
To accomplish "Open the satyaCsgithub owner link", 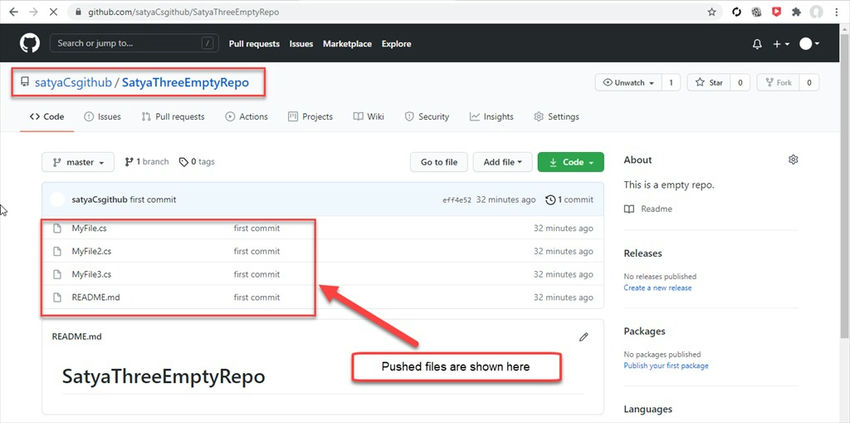I will tap(73, 82).
